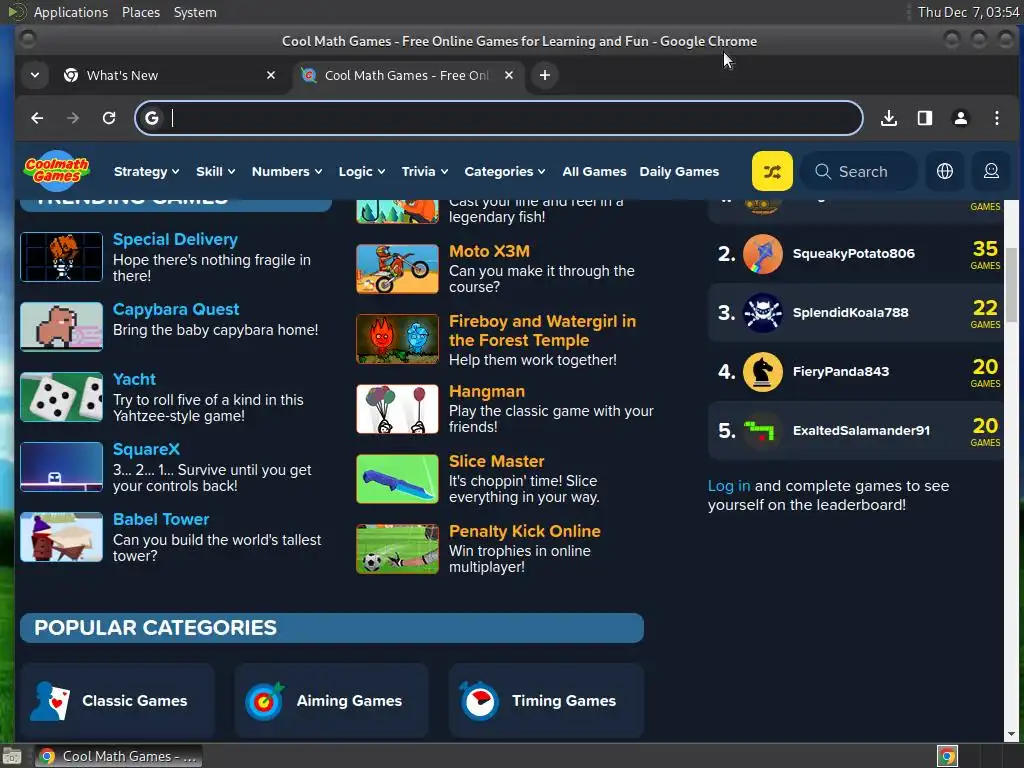Open the Moto X3M game link
This screenshot has width=1024, height=768.
point(489,251)
